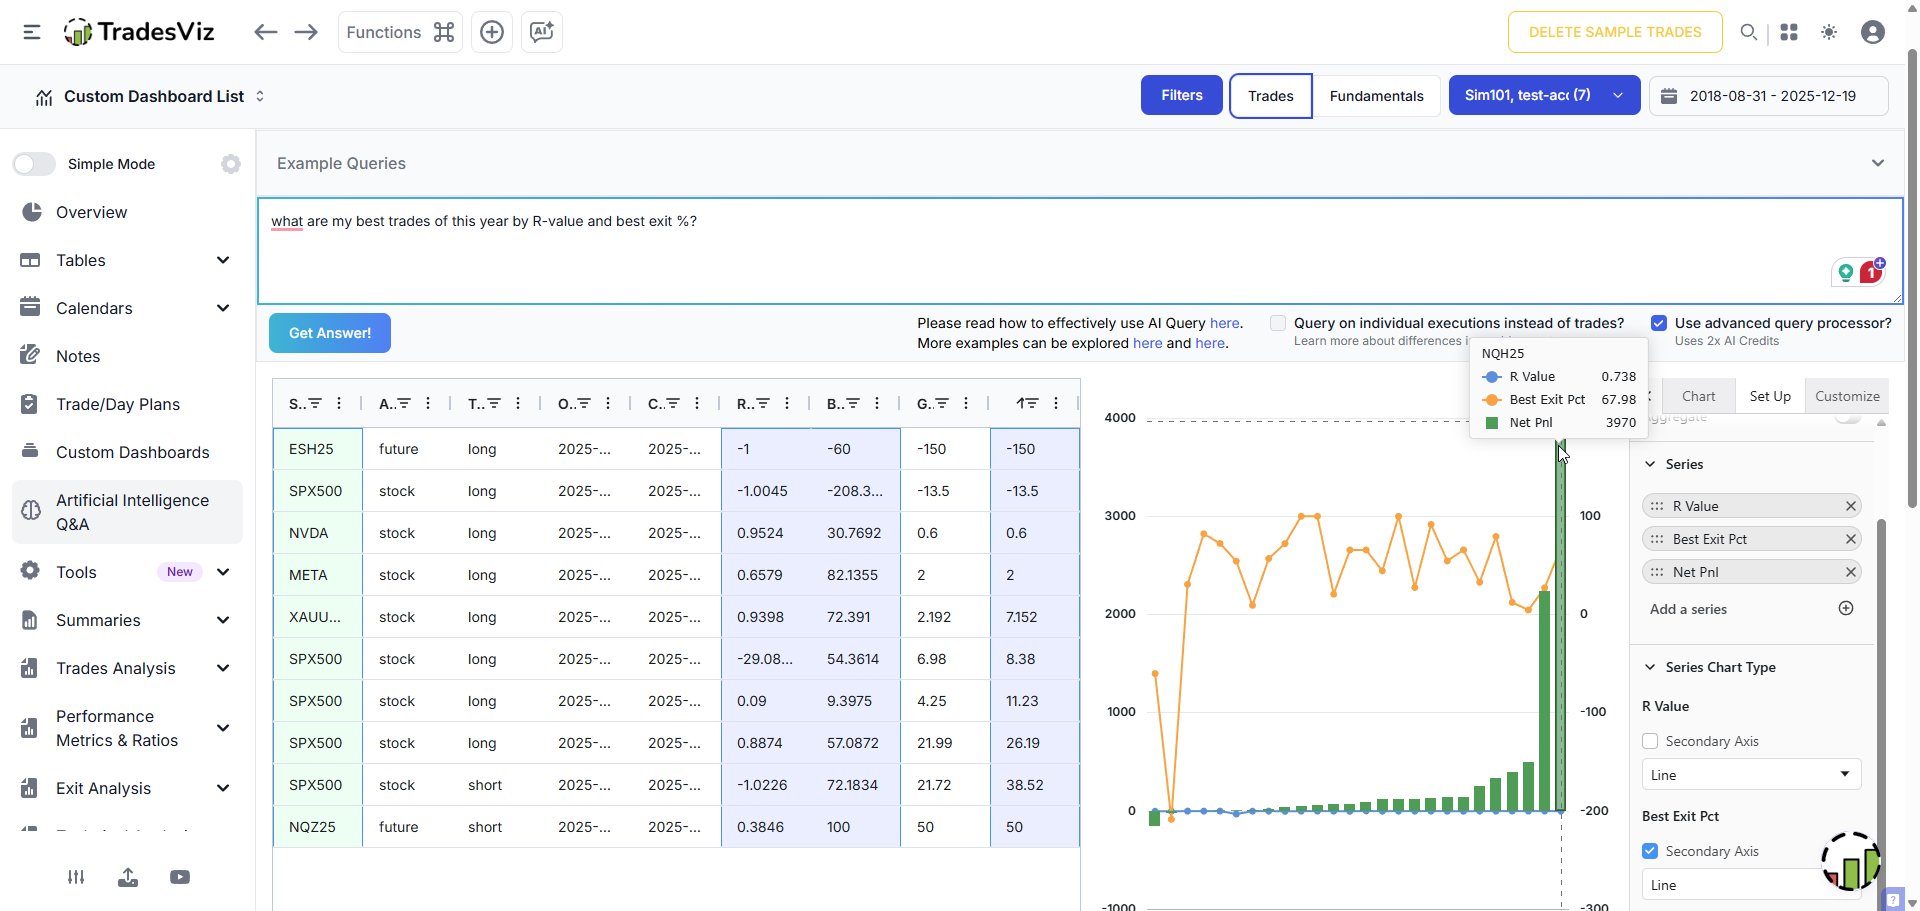
Task: Follow the 'here' link after AI Query
Action: (1224, 323)
